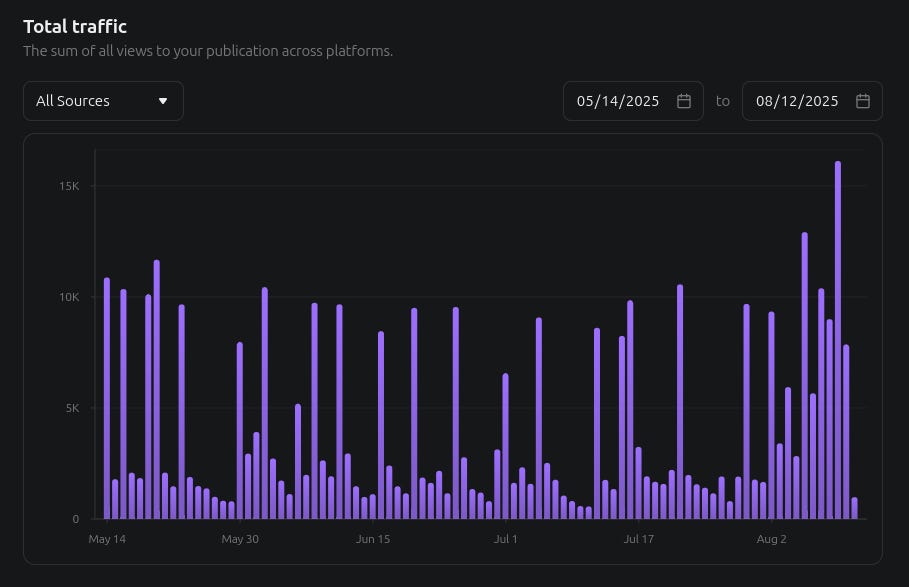Click the '5K' y-axis label
The height and width of the screenshot is (587, 909).
tap(72, 408)
